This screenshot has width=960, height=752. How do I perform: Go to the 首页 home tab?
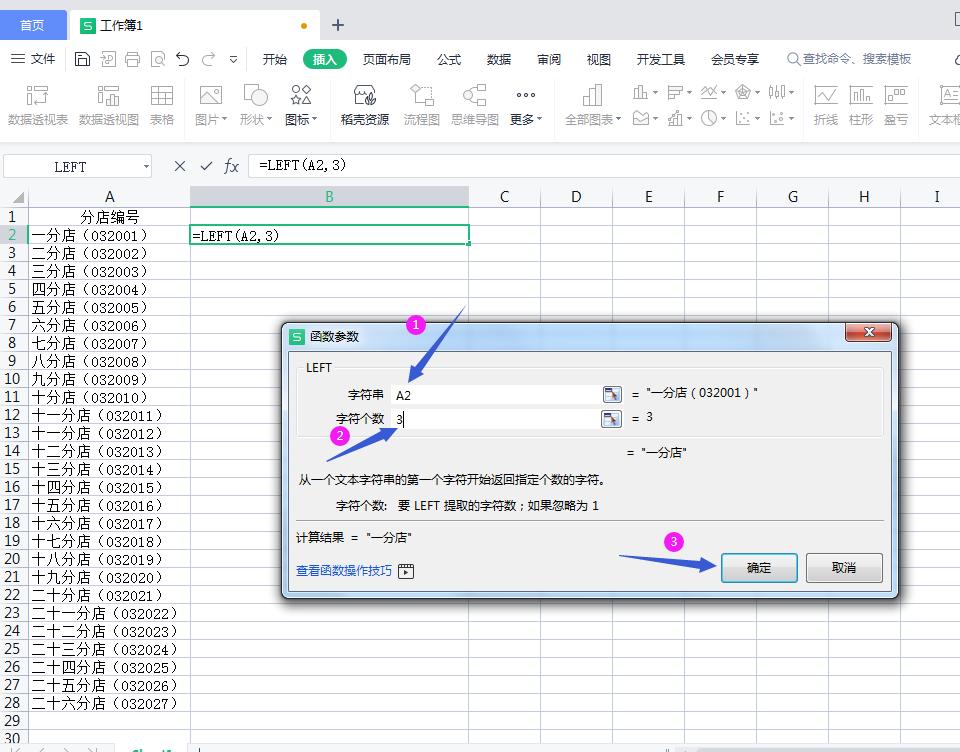pyautogui.click(x=33, y=25)
